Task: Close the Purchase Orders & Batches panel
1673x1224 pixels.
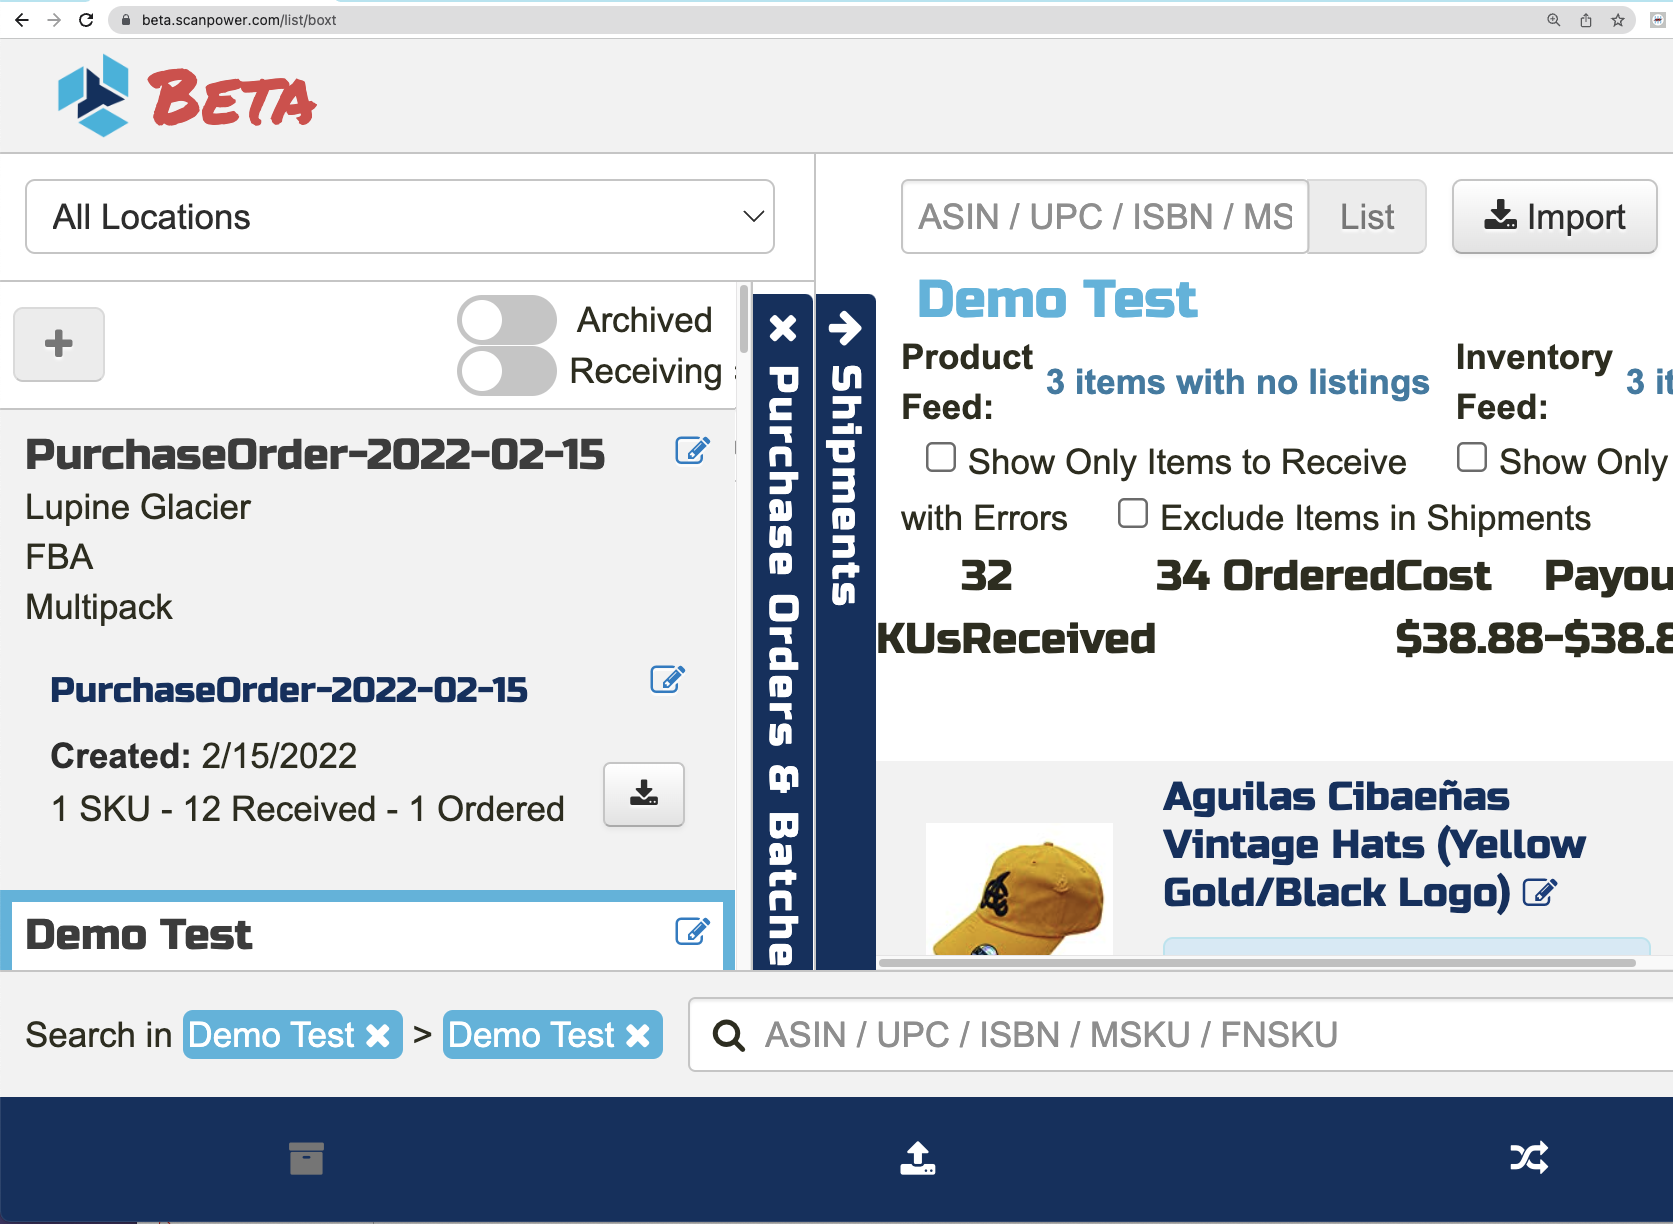Action: pyautogui.click(x=783, y=328)
